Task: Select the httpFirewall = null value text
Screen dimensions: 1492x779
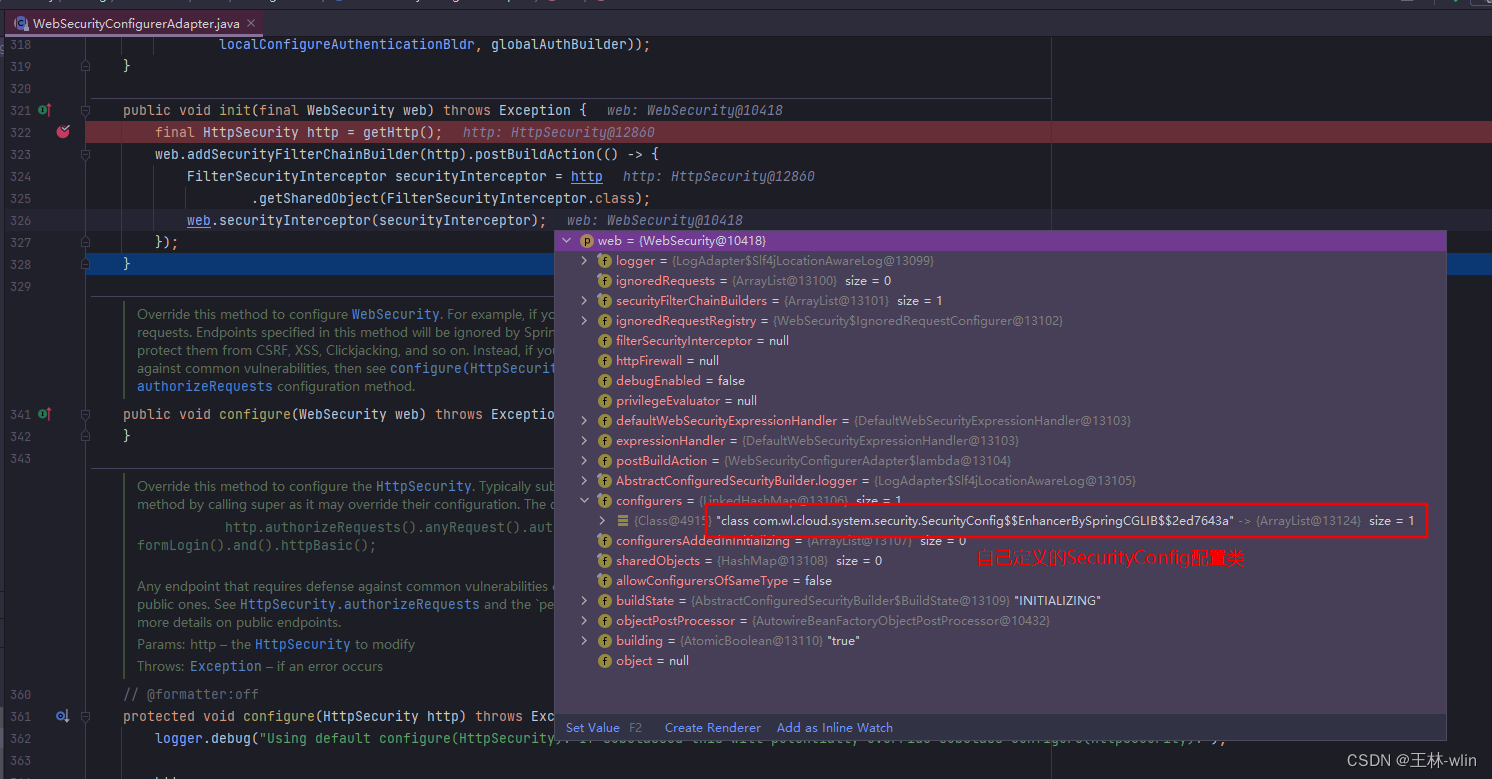Action: (667, 361)
